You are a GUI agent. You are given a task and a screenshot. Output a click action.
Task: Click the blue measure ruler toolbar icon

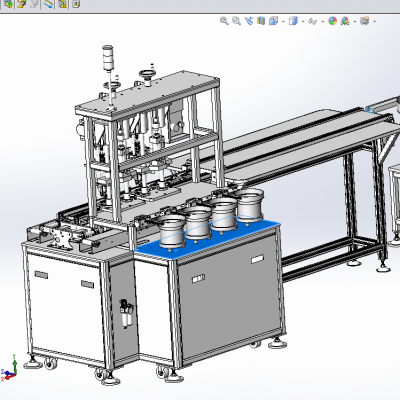(48, 4)
